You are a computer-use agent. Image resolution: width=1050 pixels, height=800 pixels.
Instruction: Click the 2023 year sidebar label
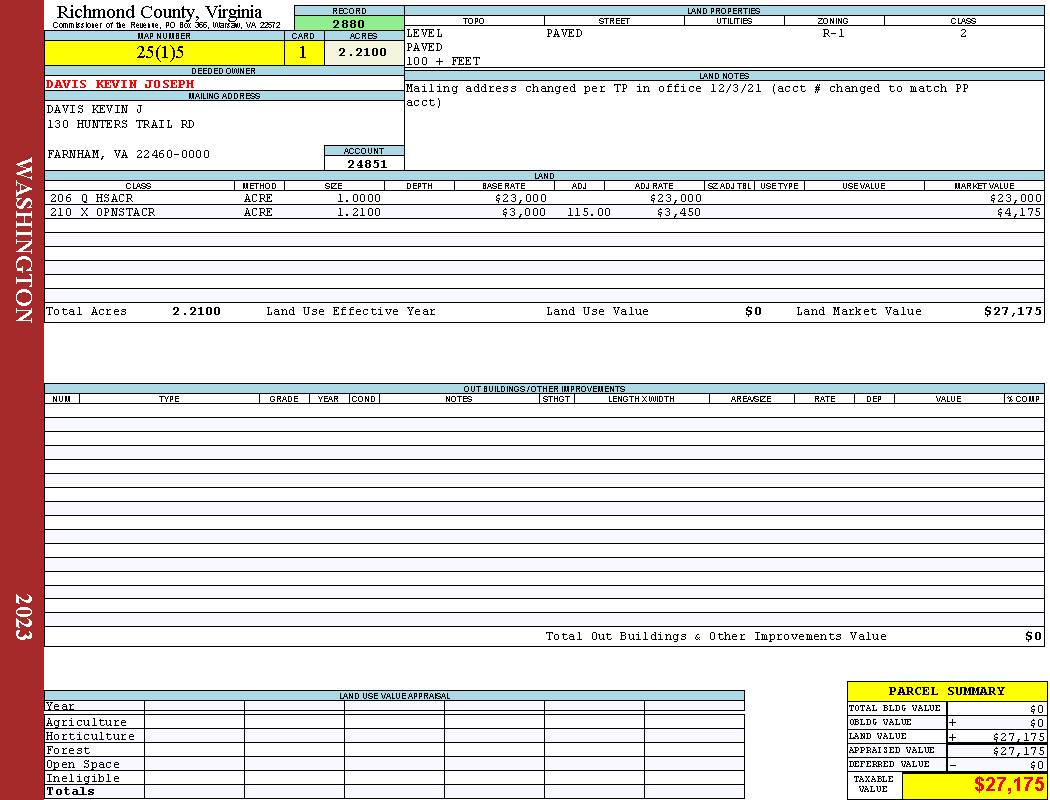click(x=23, y=617)
